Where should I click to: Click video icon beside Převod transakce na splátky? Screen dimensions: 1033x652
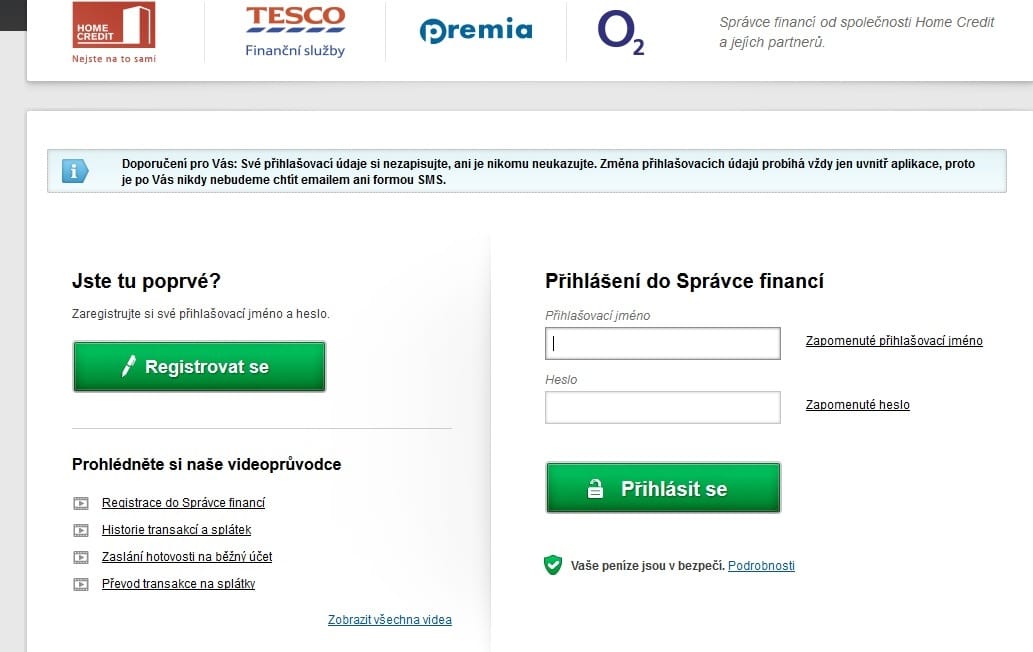(x=80, y=584)
